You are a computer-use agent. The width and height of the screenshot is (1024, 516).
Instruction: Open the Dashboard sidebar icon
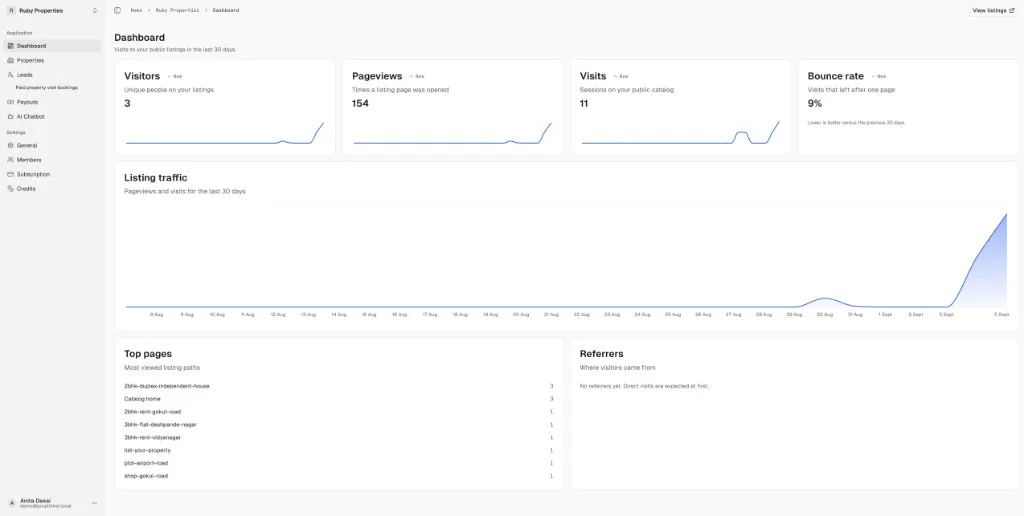tap(10, 46)
